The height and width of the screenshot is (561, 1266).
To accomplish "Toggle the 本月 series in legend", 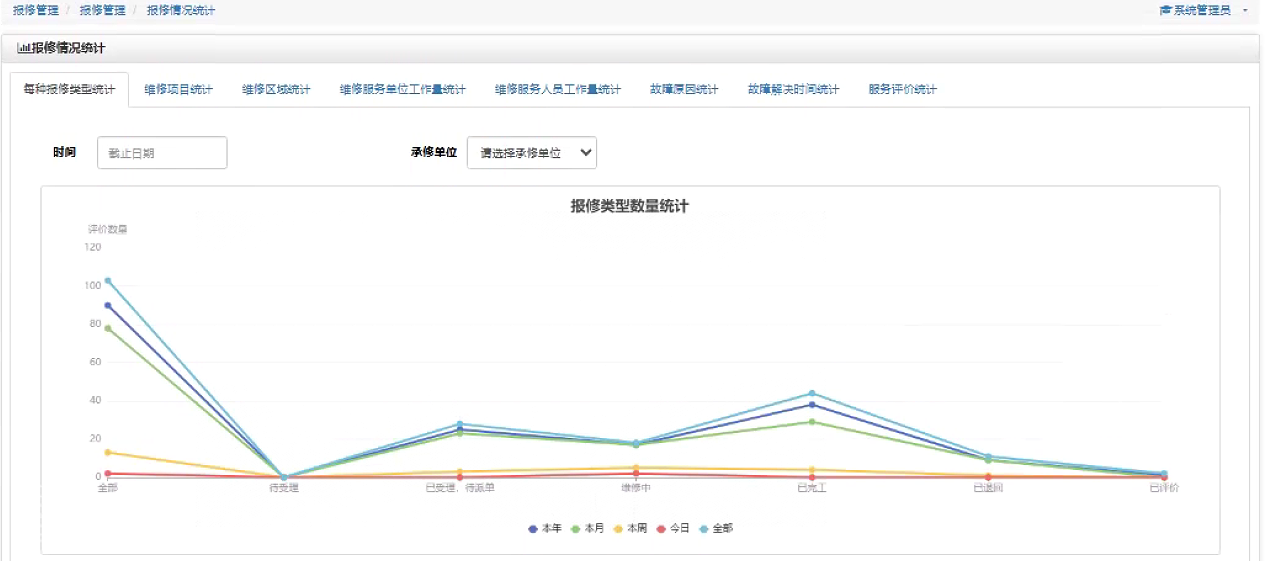I will tap(587, 528).
